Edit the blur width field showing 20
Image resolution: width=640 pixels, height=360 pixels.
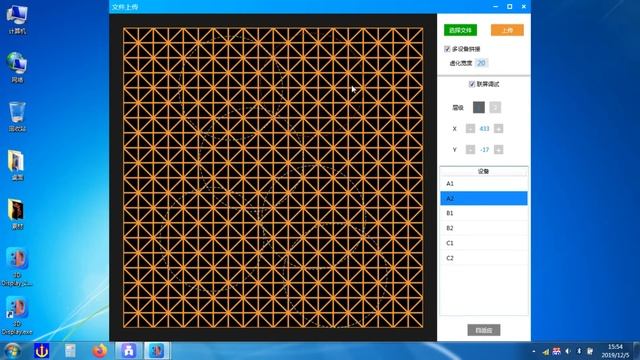coord(481,63)
